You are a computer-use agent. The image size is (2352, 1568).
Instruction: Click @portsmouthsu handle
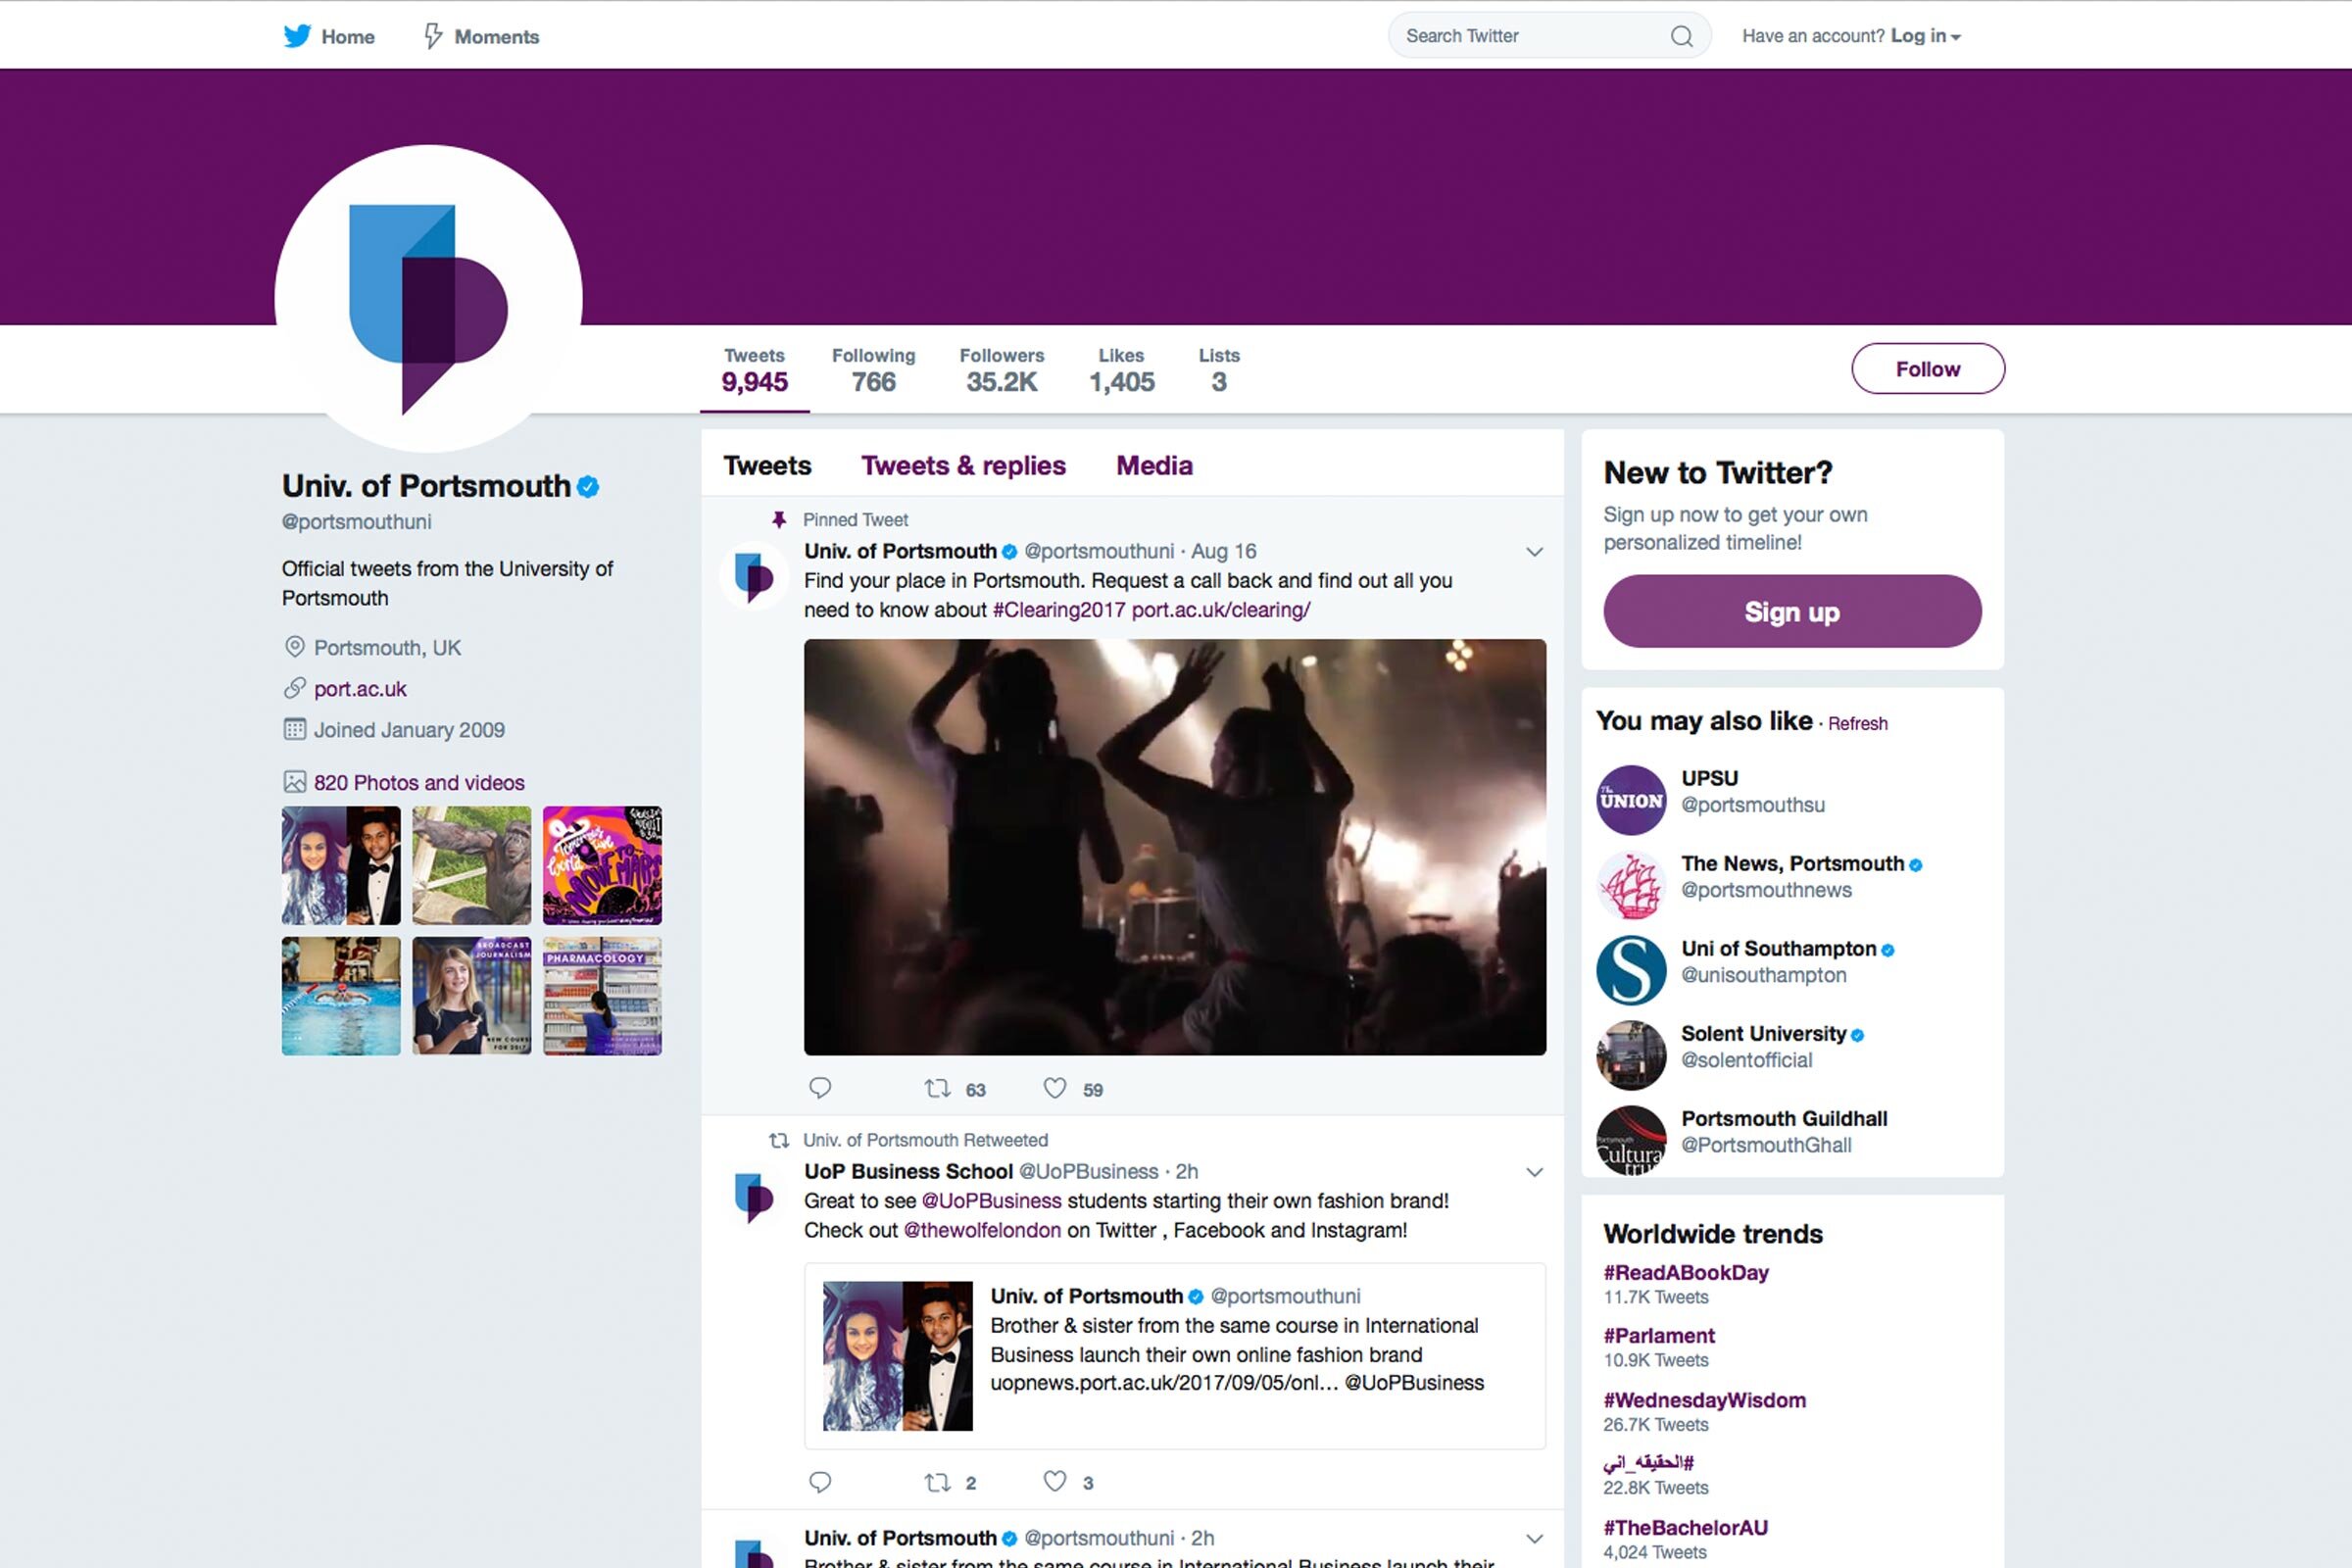click(x=1752, y=805)
